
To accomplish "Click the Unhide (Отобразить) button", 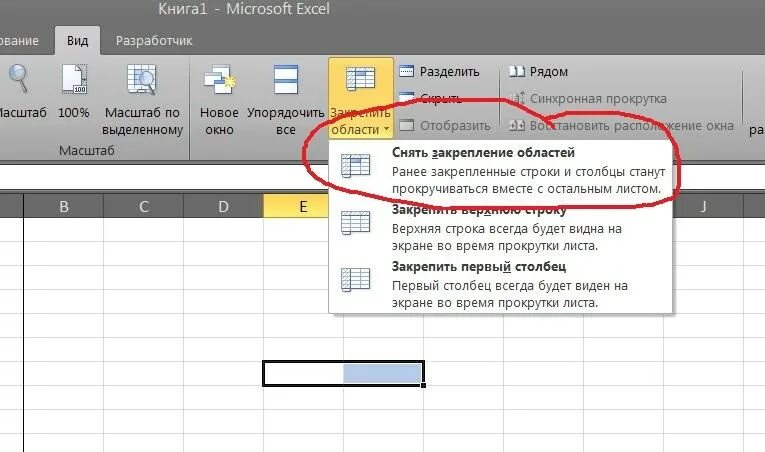I will 445,125.
